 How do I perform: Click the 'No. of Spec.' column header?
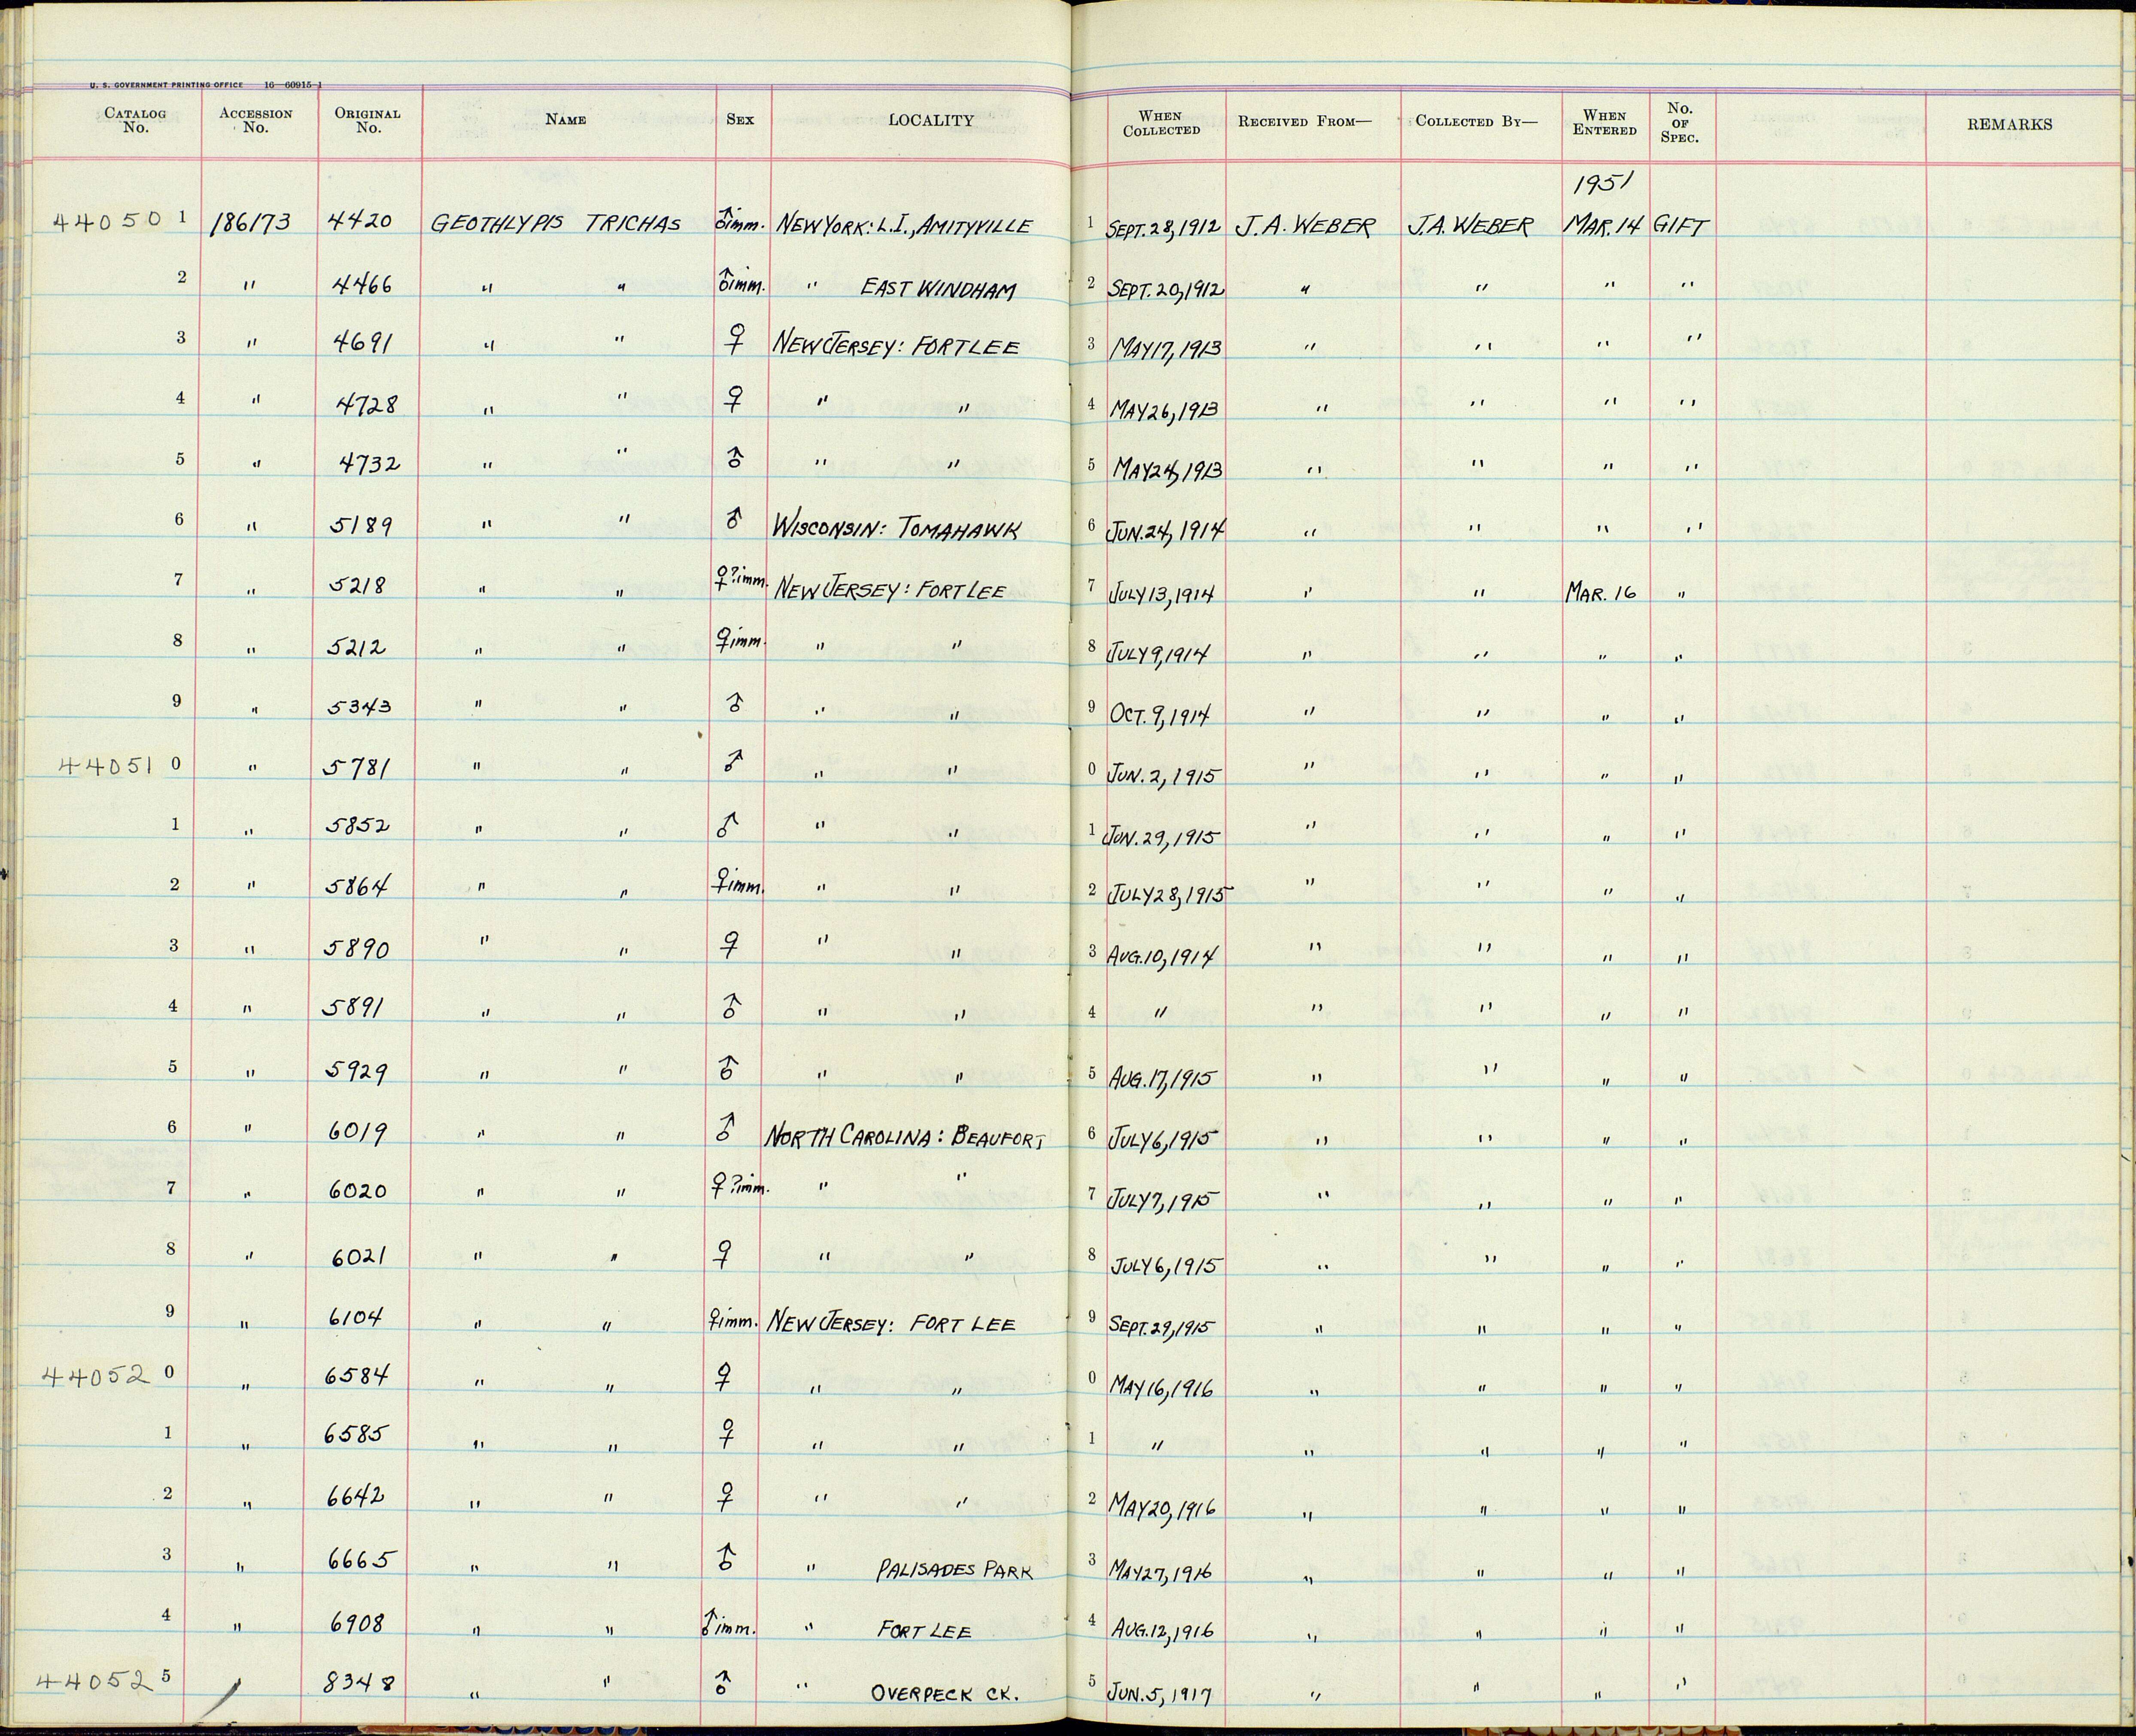[x=1680, y=122]
